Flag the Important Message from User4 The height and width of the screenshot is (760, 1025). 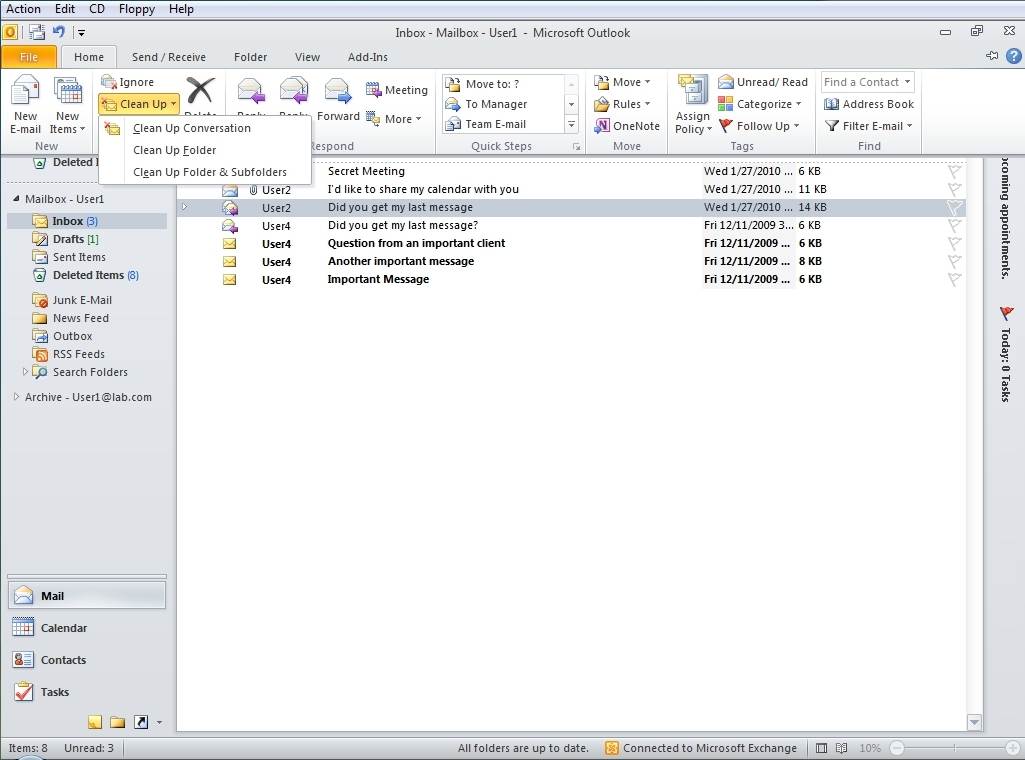[953, 279]
